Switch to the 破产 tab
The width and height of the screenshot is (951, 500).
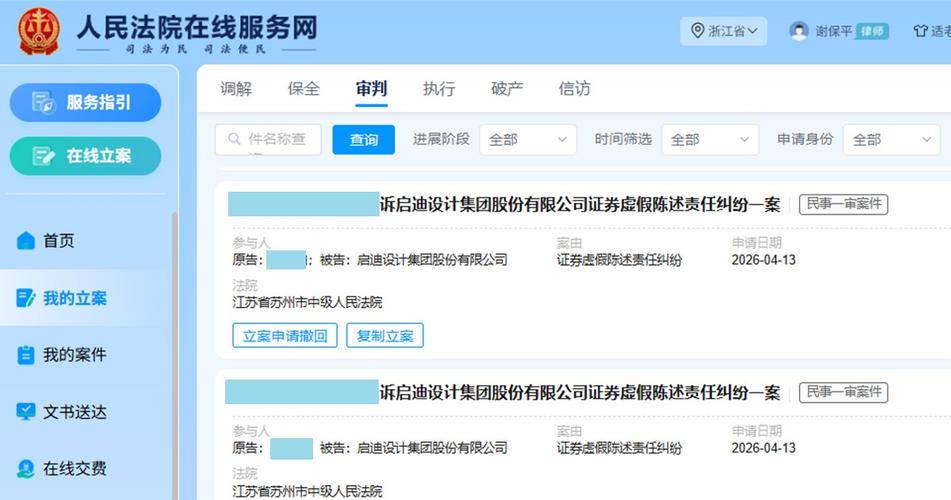507,89
